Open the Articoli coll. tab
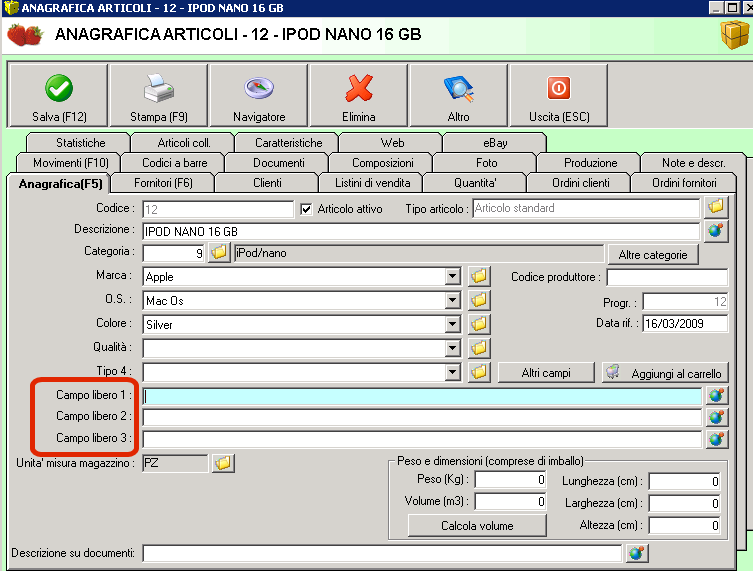Viewport: 753px width, 571px height. (183, 143)
